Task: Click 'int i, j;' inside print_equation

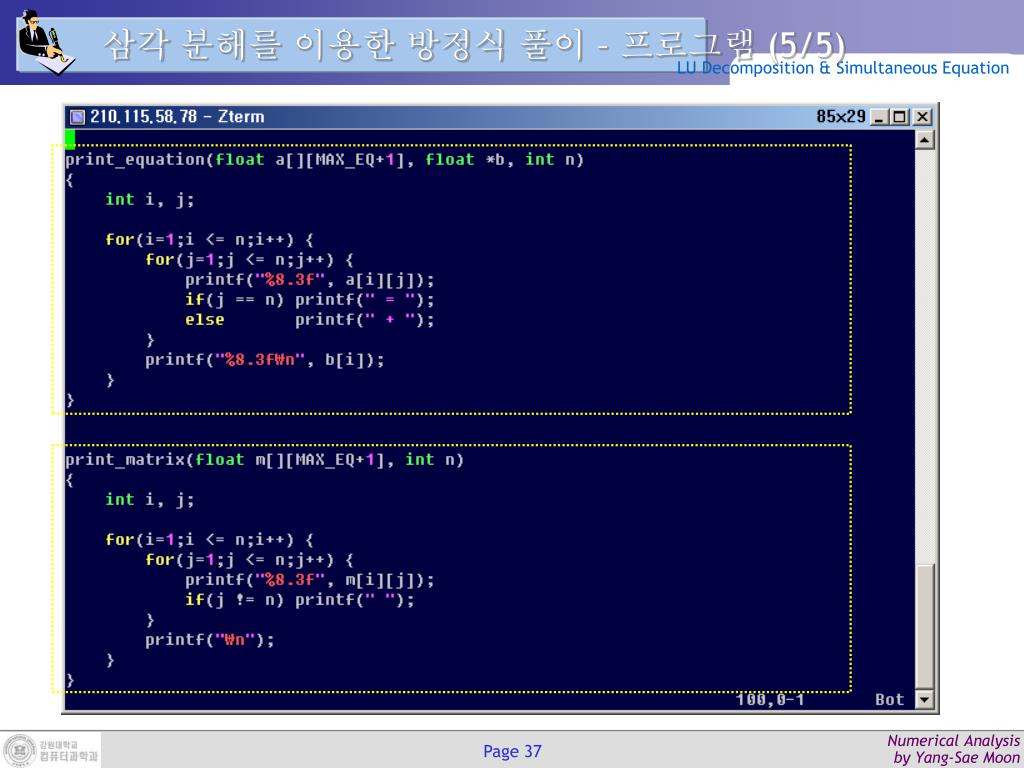Action: [150, 200]
